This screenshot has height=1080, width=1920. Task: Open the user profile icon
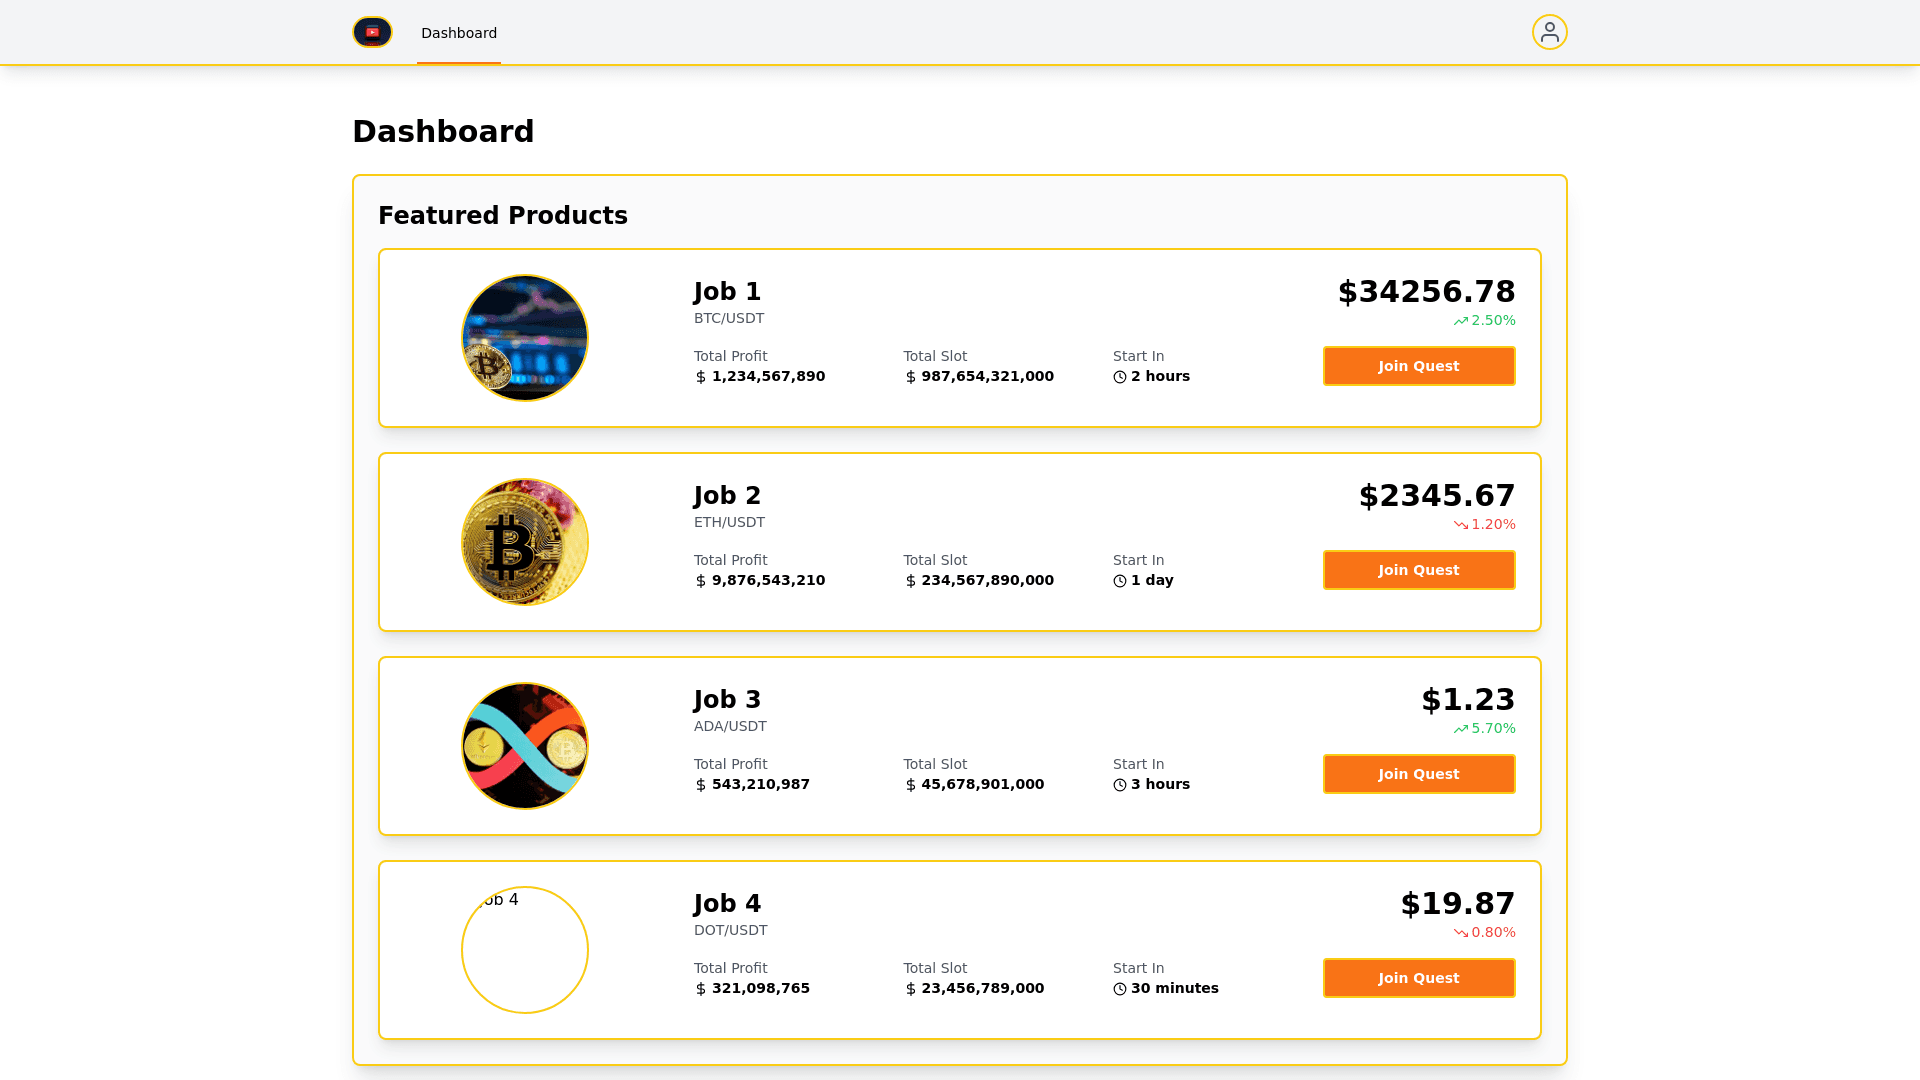1549,32
